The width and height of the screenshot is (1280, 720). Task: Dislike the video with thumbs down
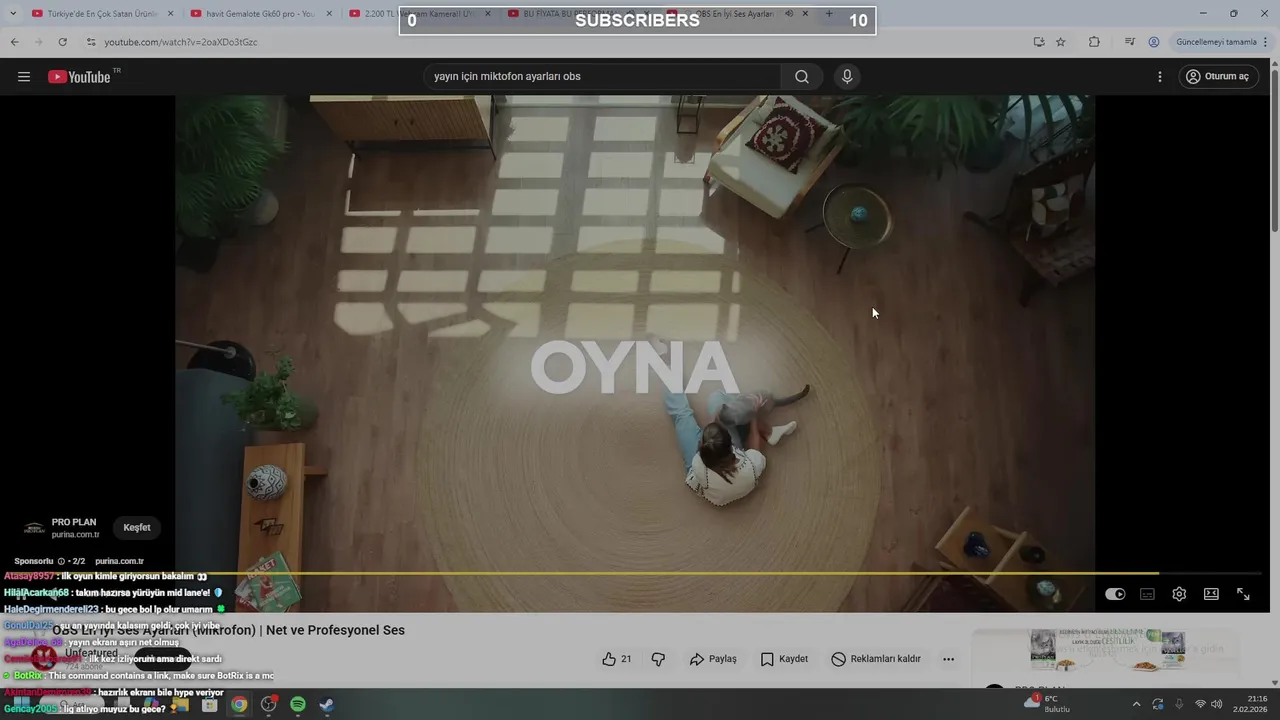point(658,659)
